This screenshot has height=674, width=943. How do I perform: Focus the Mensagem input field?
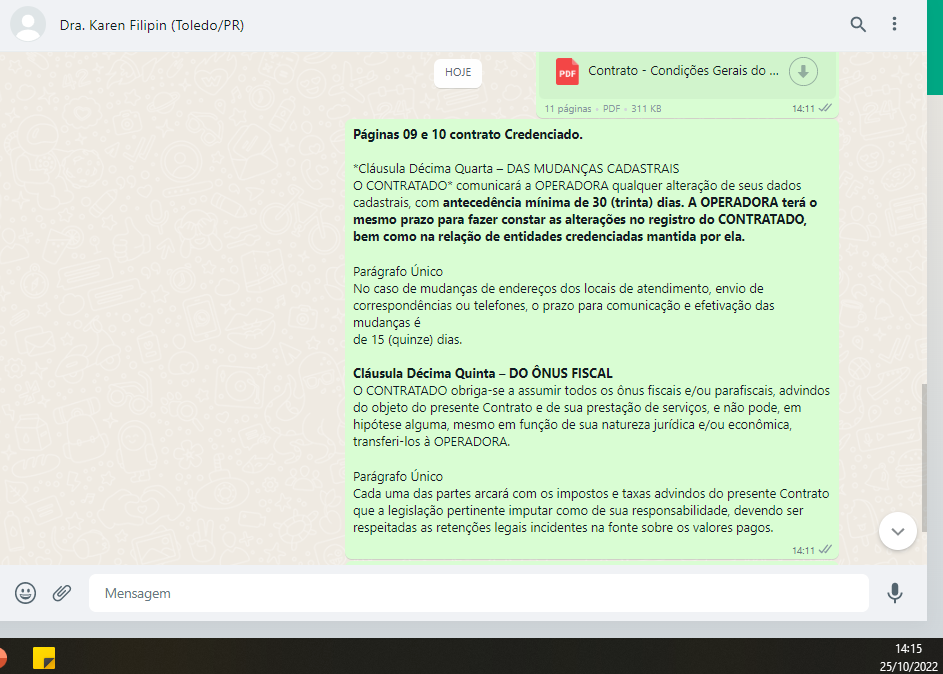(x=478, y=593)
